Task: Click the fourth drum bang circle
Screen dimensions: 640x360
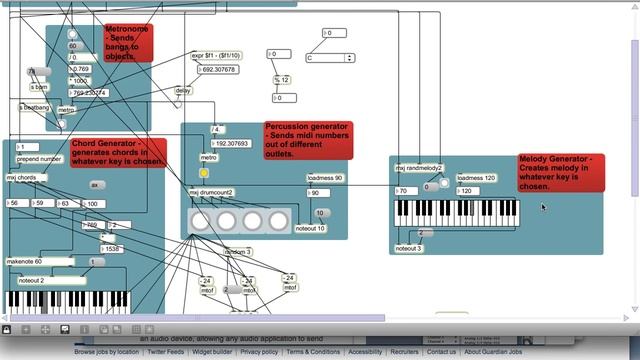Action: 278,221
